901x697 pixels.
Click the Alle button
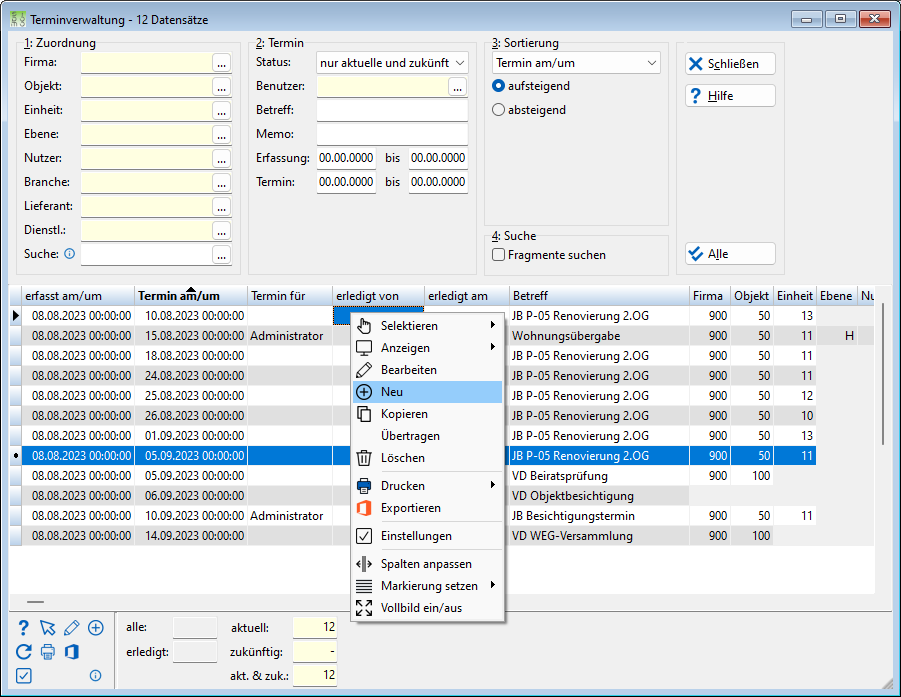730,253
